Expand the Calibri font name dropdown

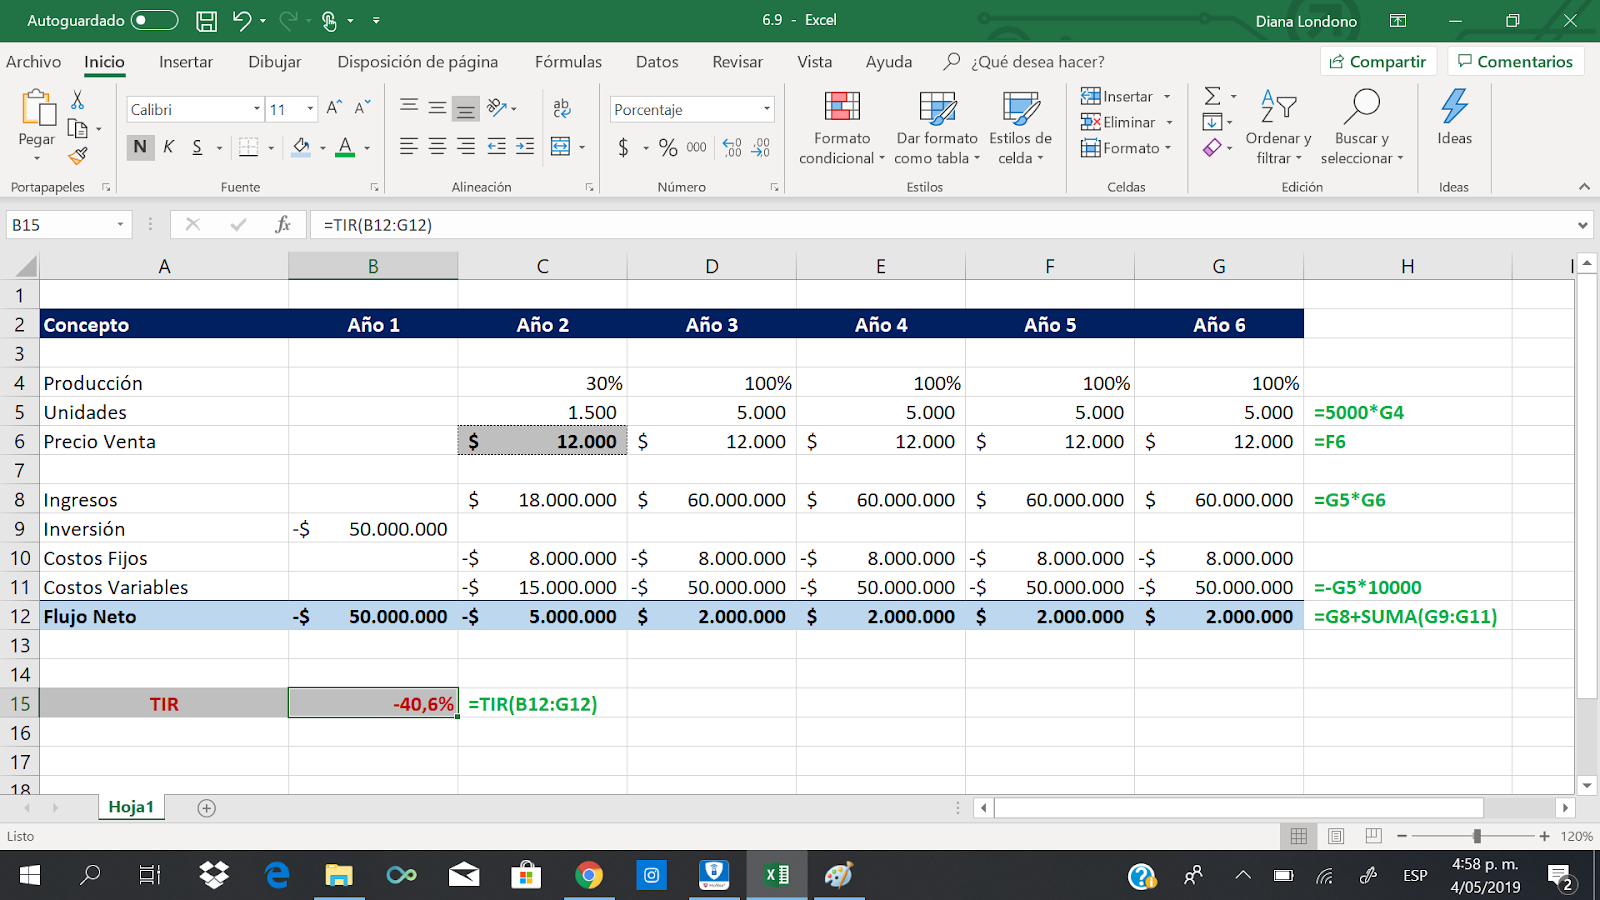click(x=256, y=108)
